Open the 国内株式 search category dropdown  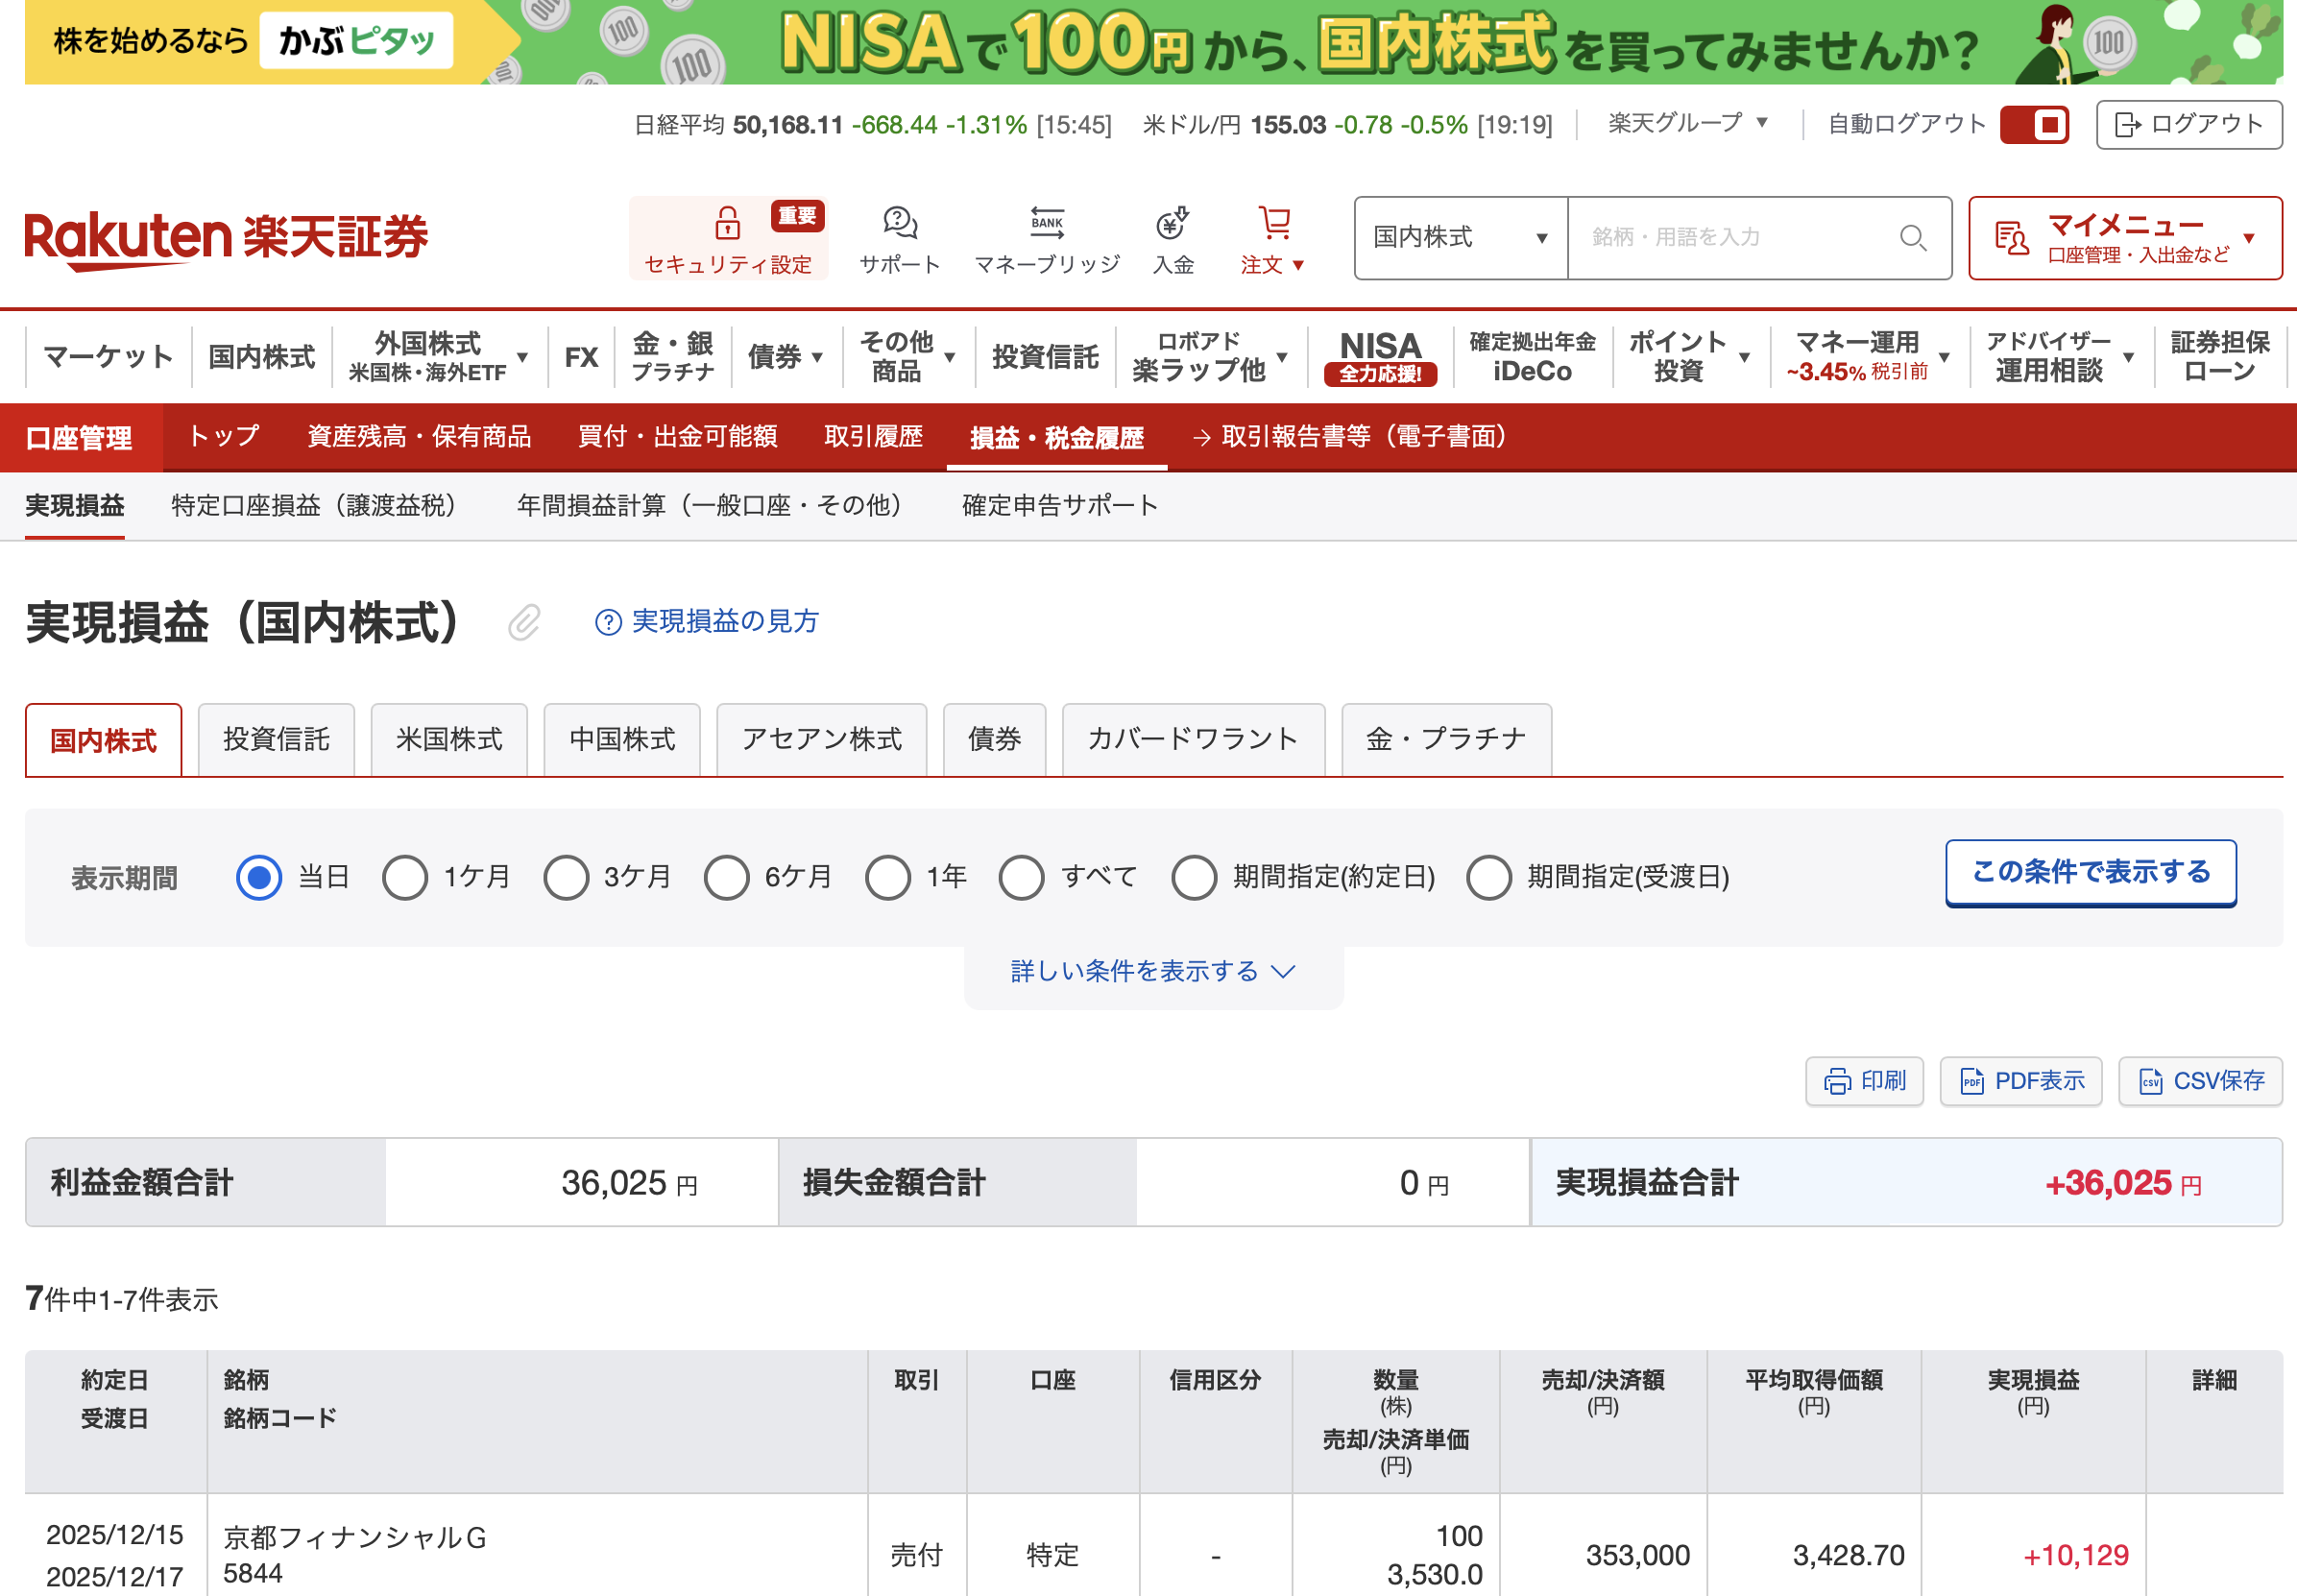tap(1460, 238)
